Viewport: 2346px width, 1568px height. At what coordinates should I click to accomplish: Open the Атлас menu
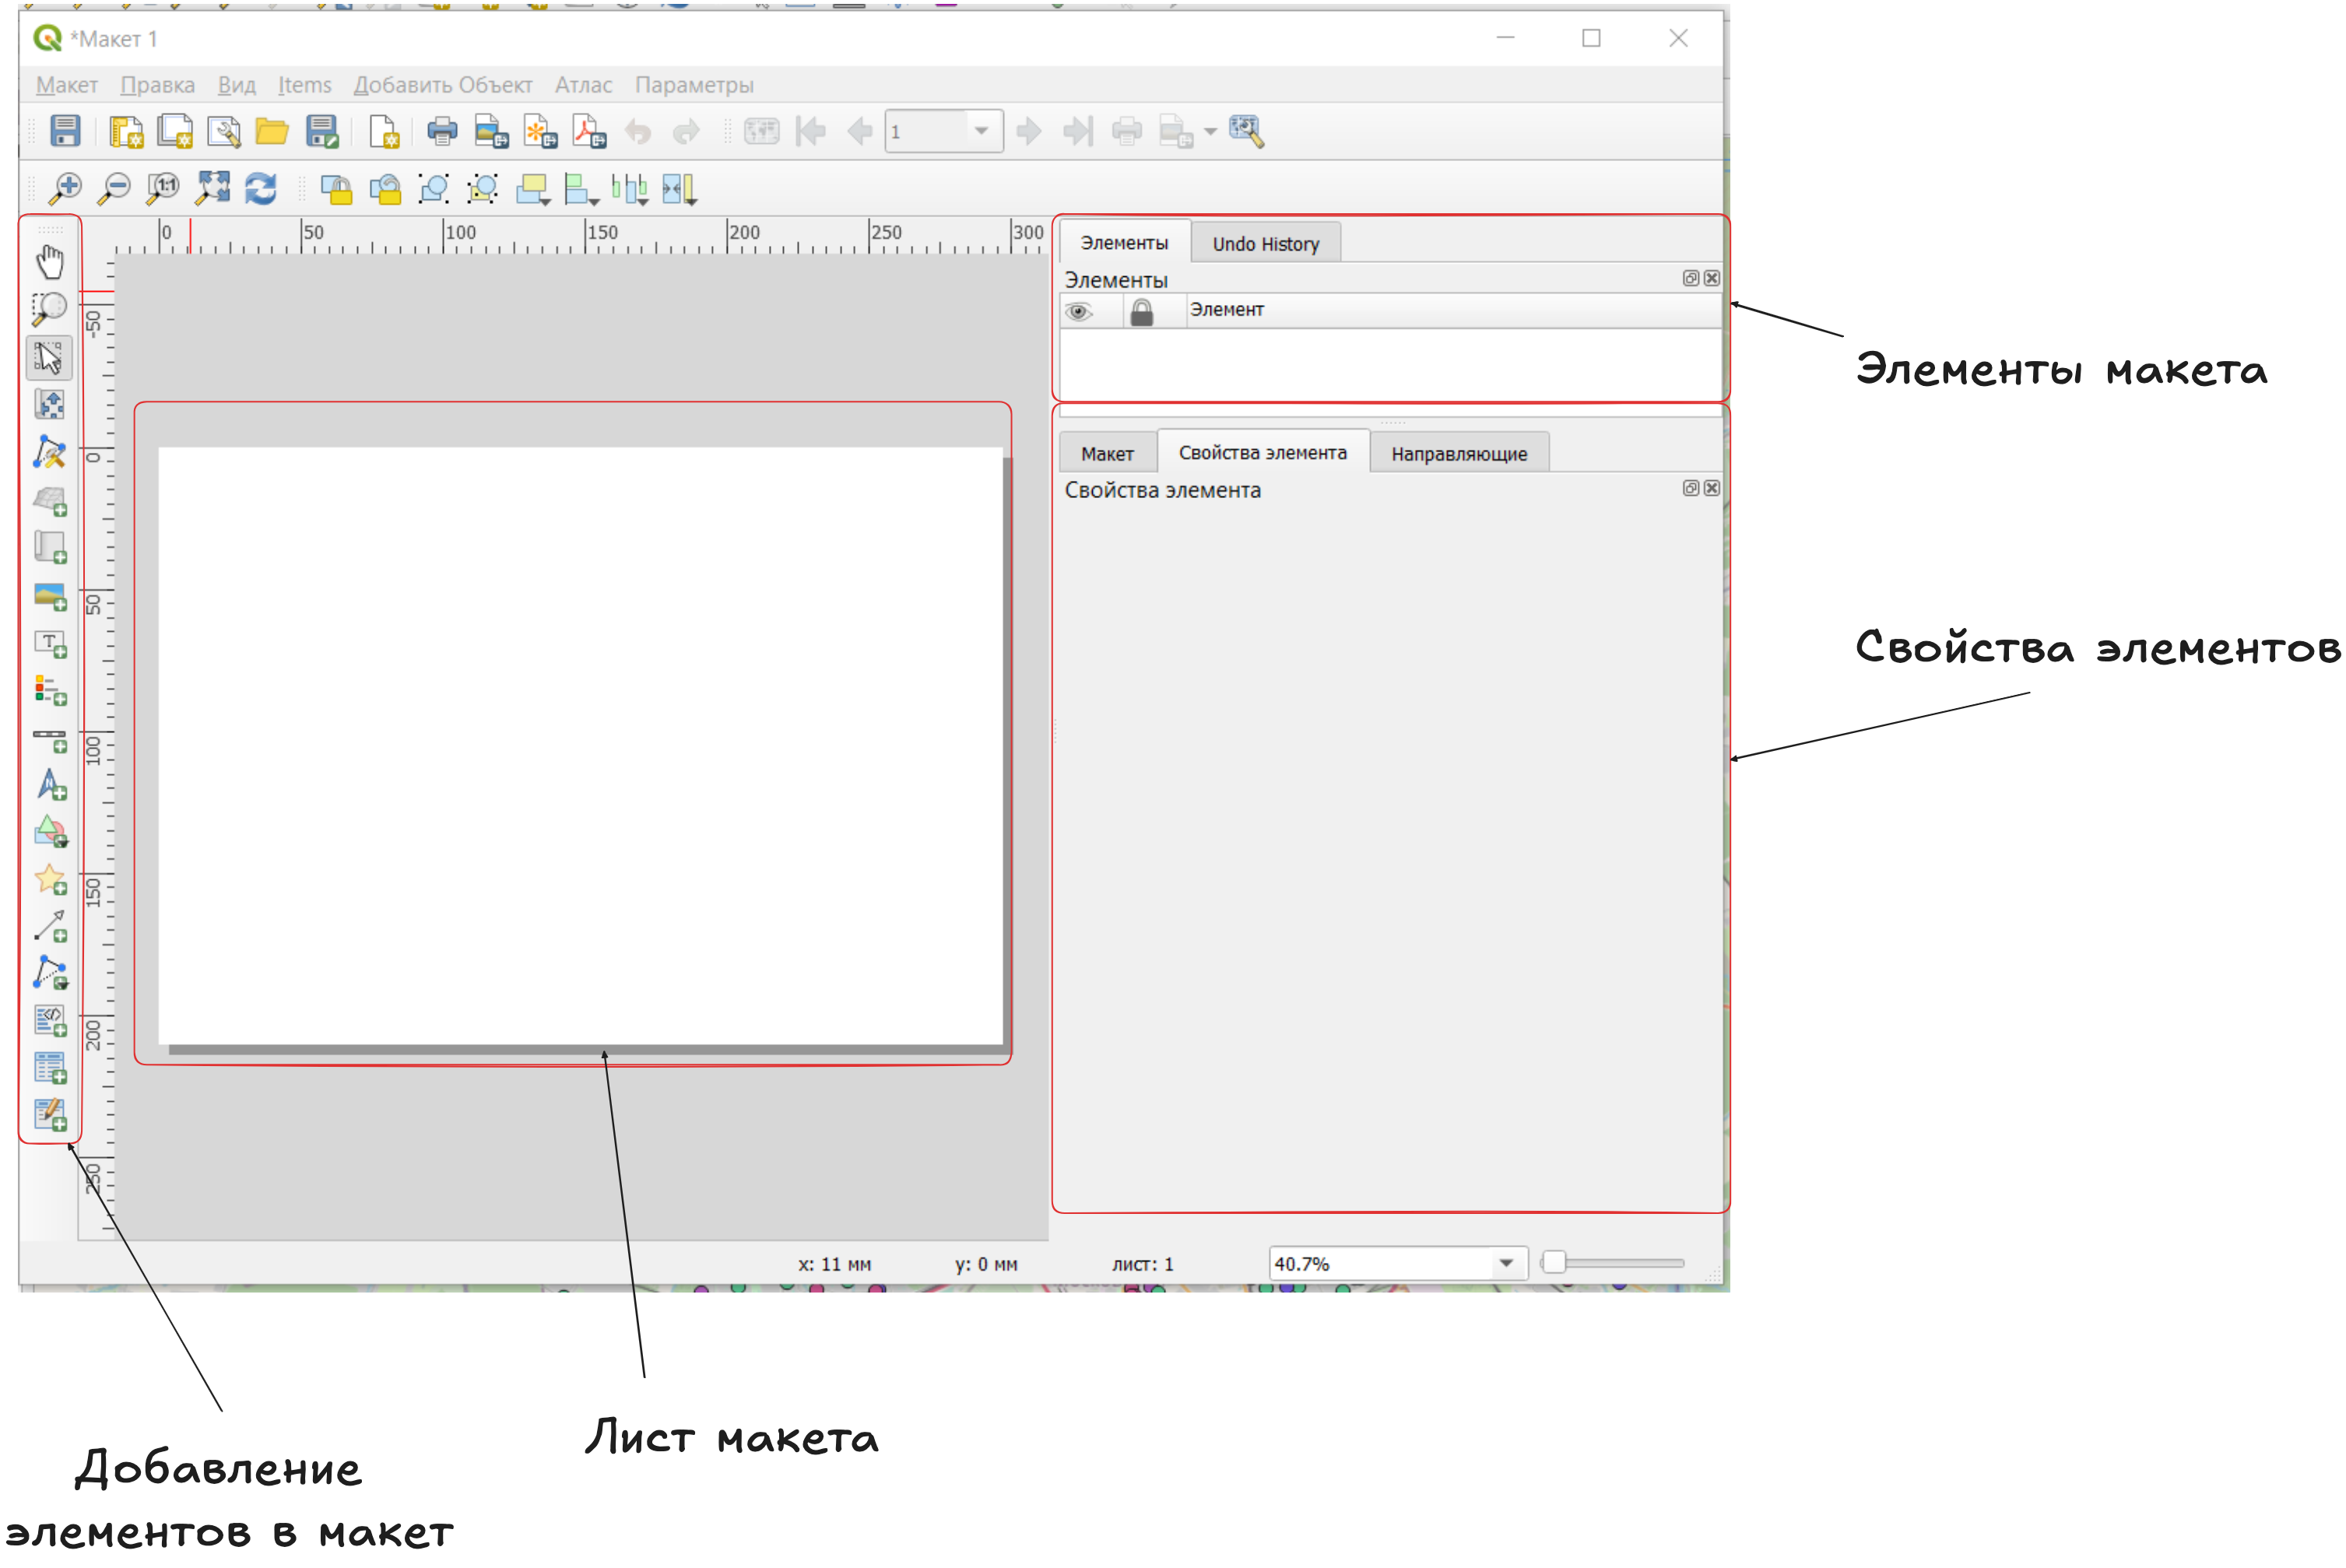coord(583,85)
